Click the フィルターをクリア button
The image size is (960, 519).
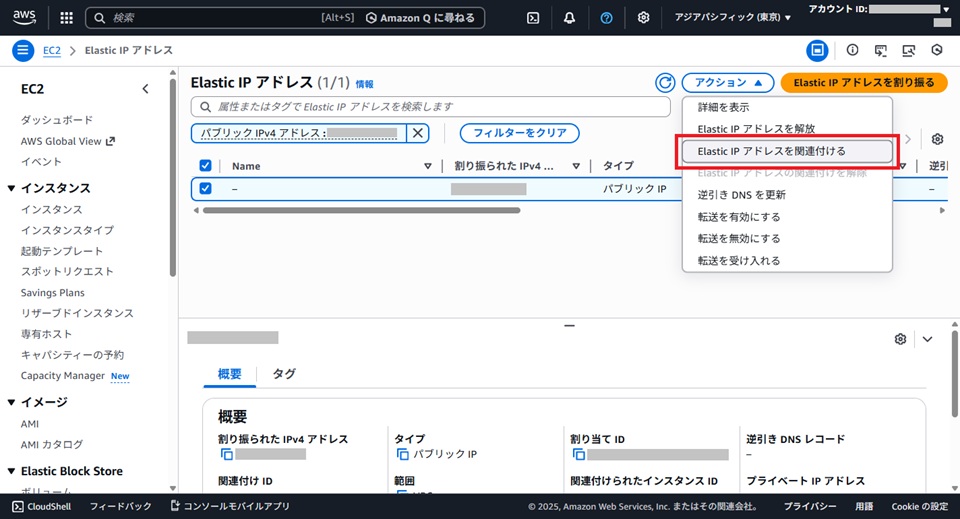pyautogui.click(x=519, y=133)
